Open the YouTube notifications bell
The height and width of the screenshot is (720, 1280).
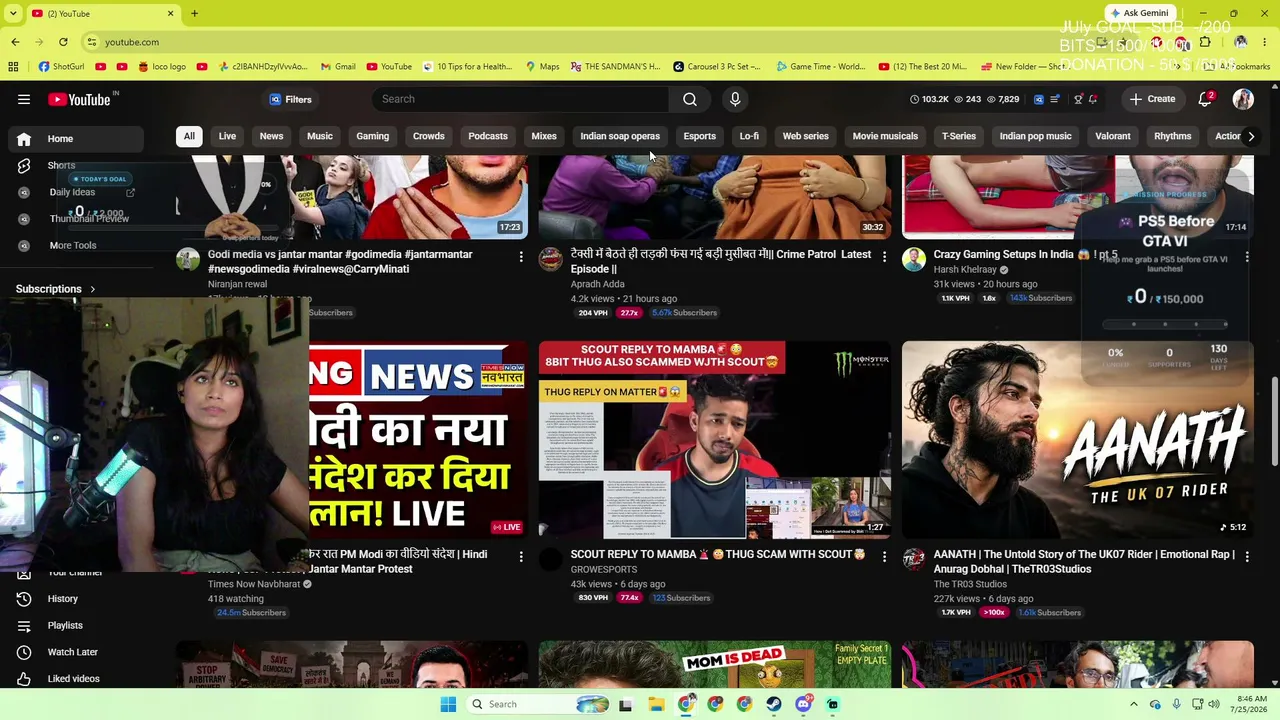tap(1206, 99)
